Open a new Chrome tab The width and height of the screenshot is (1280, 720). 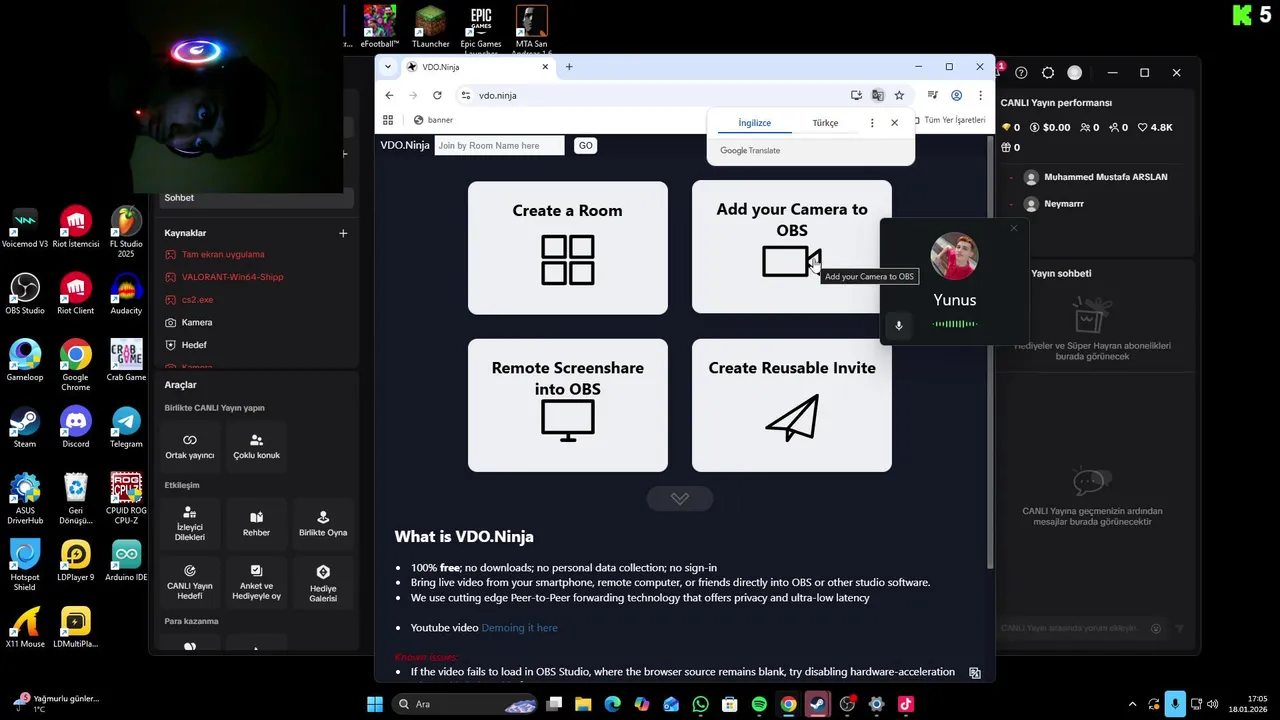click(569, 67)
